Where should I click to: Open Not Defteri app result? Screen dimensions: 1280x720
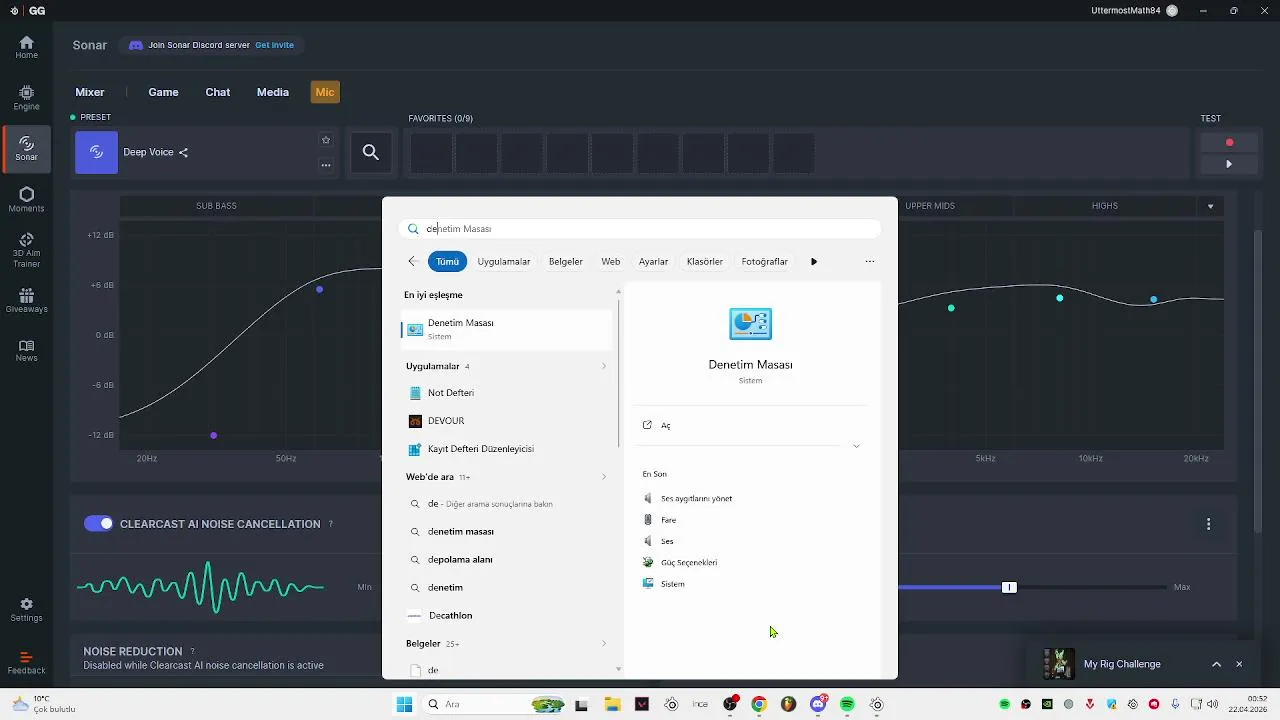tap(506, 393)
